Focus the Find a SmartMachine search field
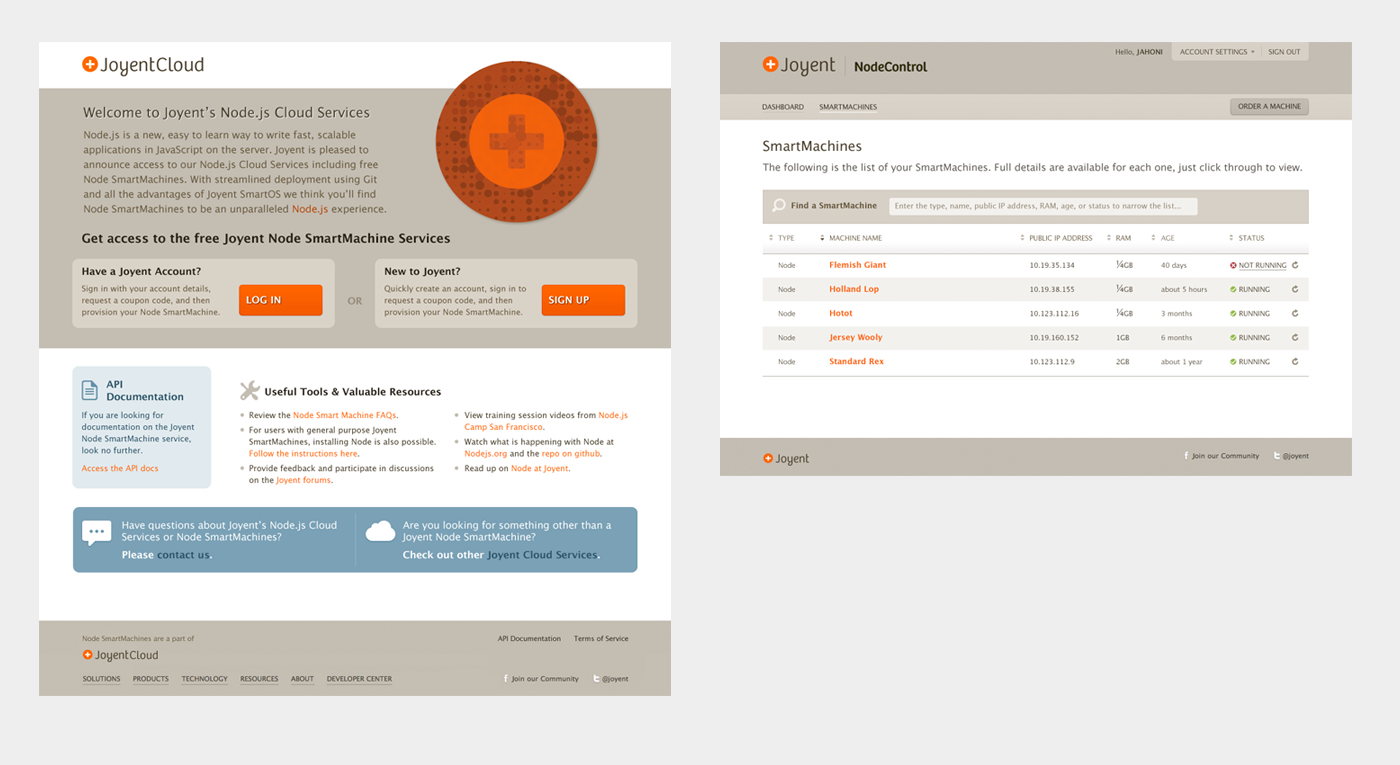The width and height of the screenshot is (1400, 765). 1043,206
